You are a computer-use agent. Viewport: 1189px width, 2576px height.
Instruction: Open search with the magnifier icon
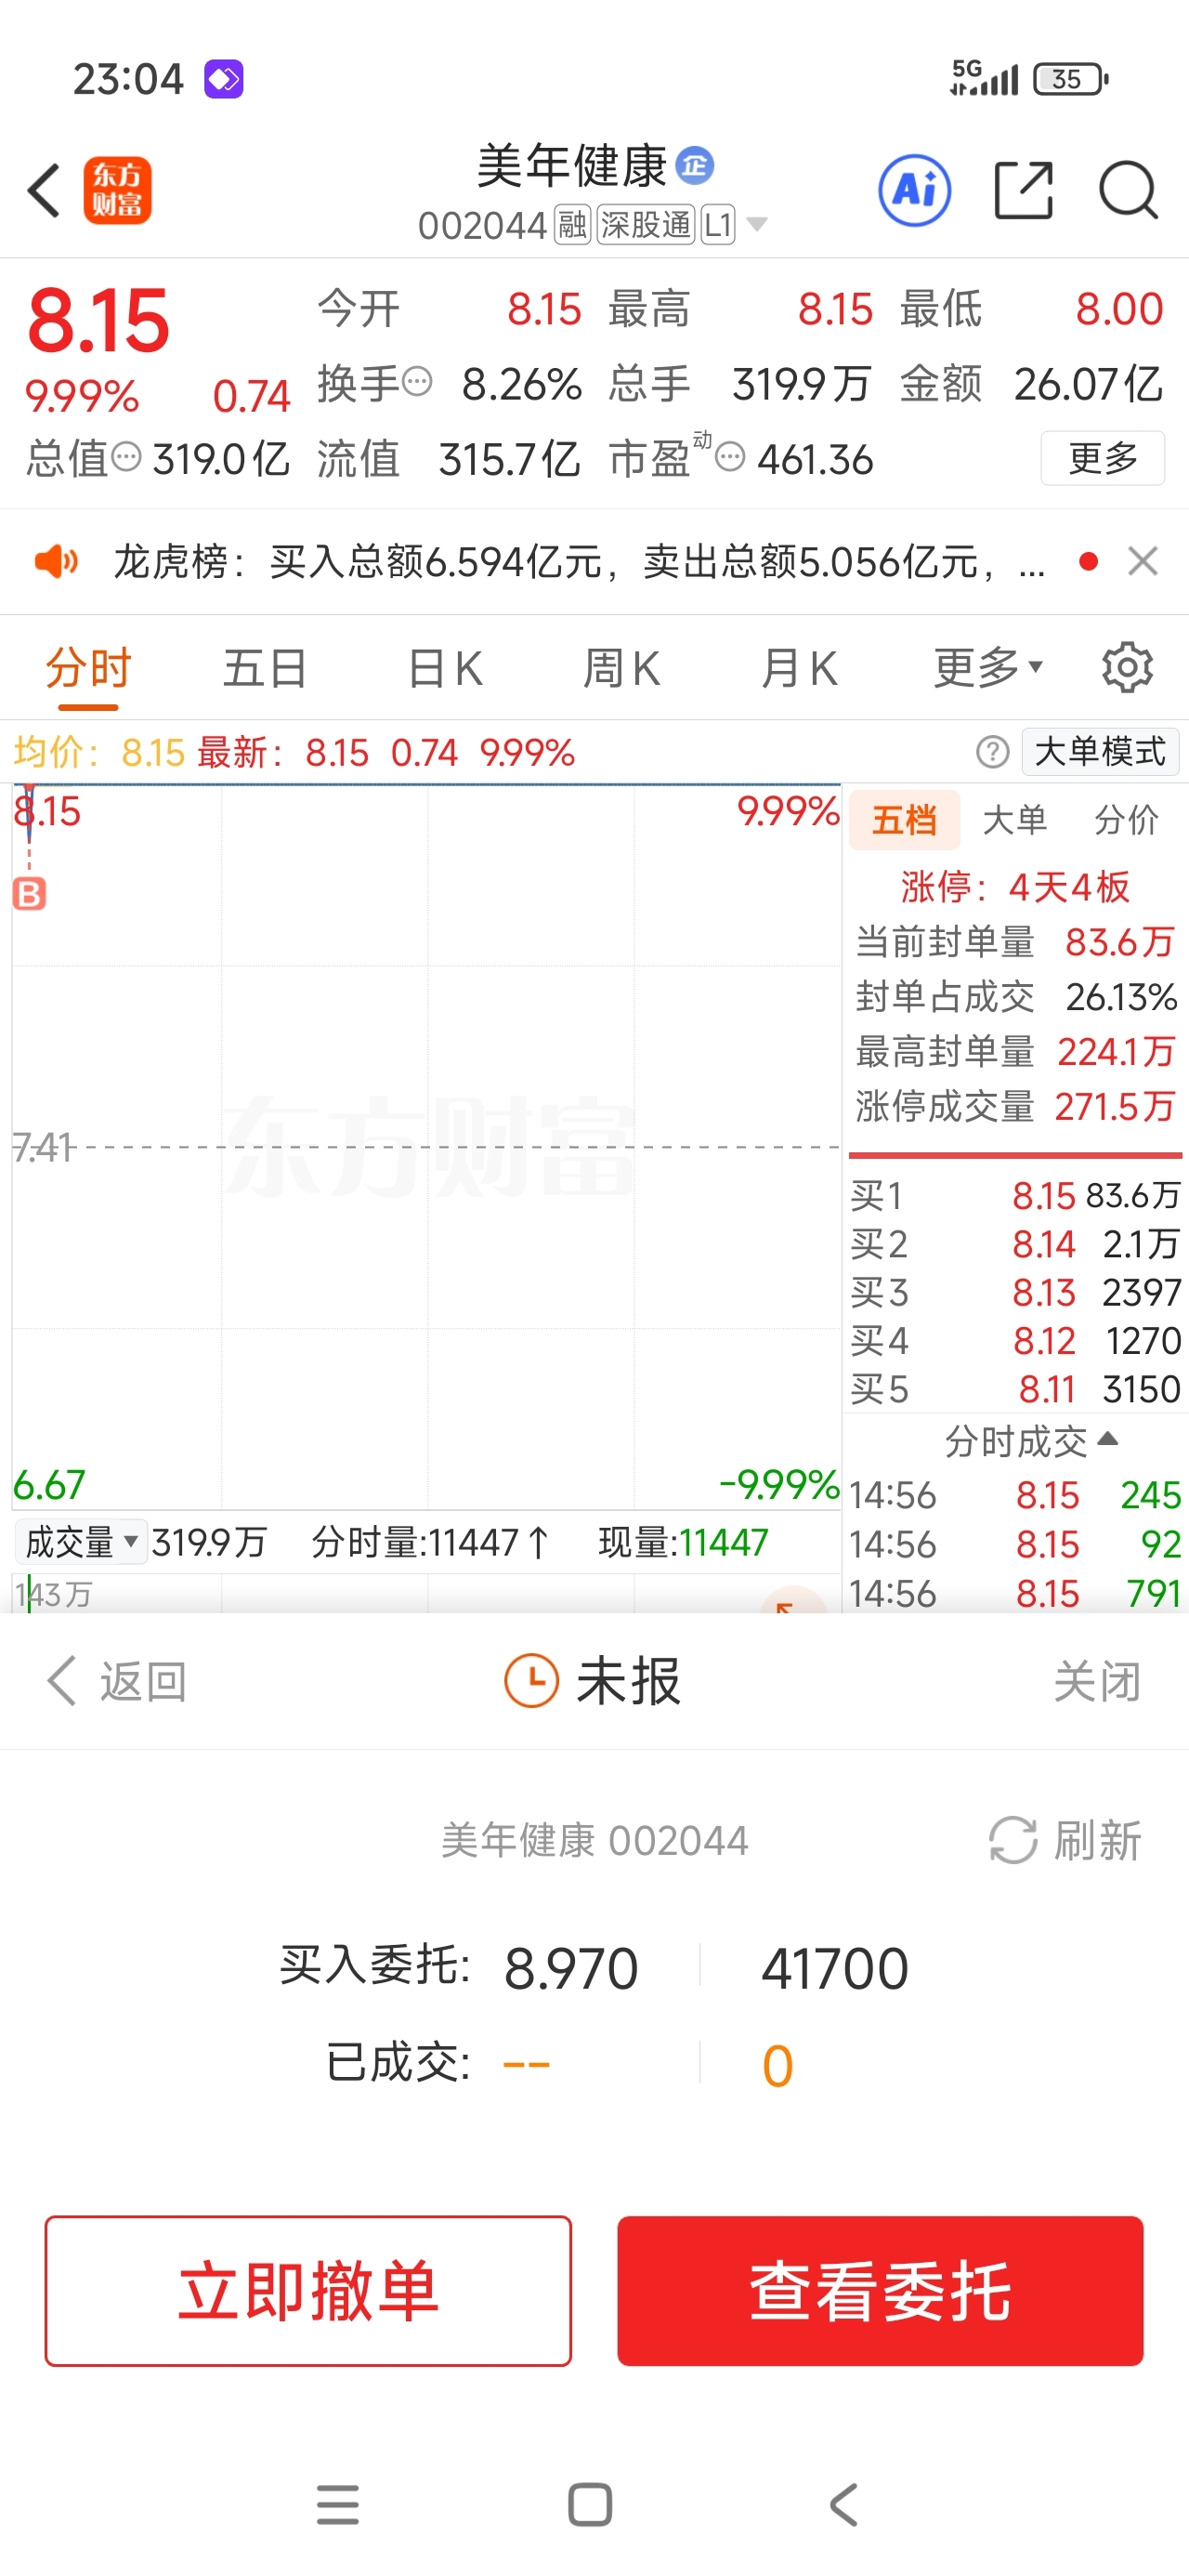point(1128,190)
